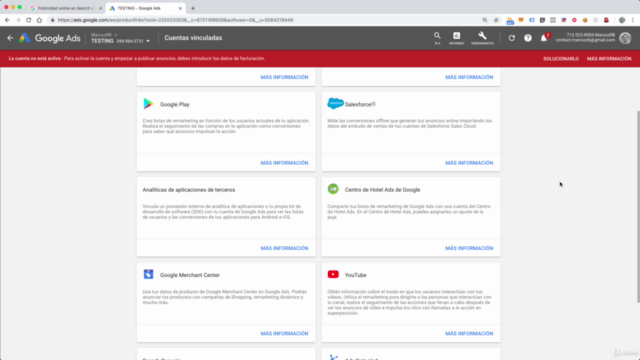Click the YouTube logo icon
The height and width of the screenshot is (360, 640).
(x=333, y=274)
